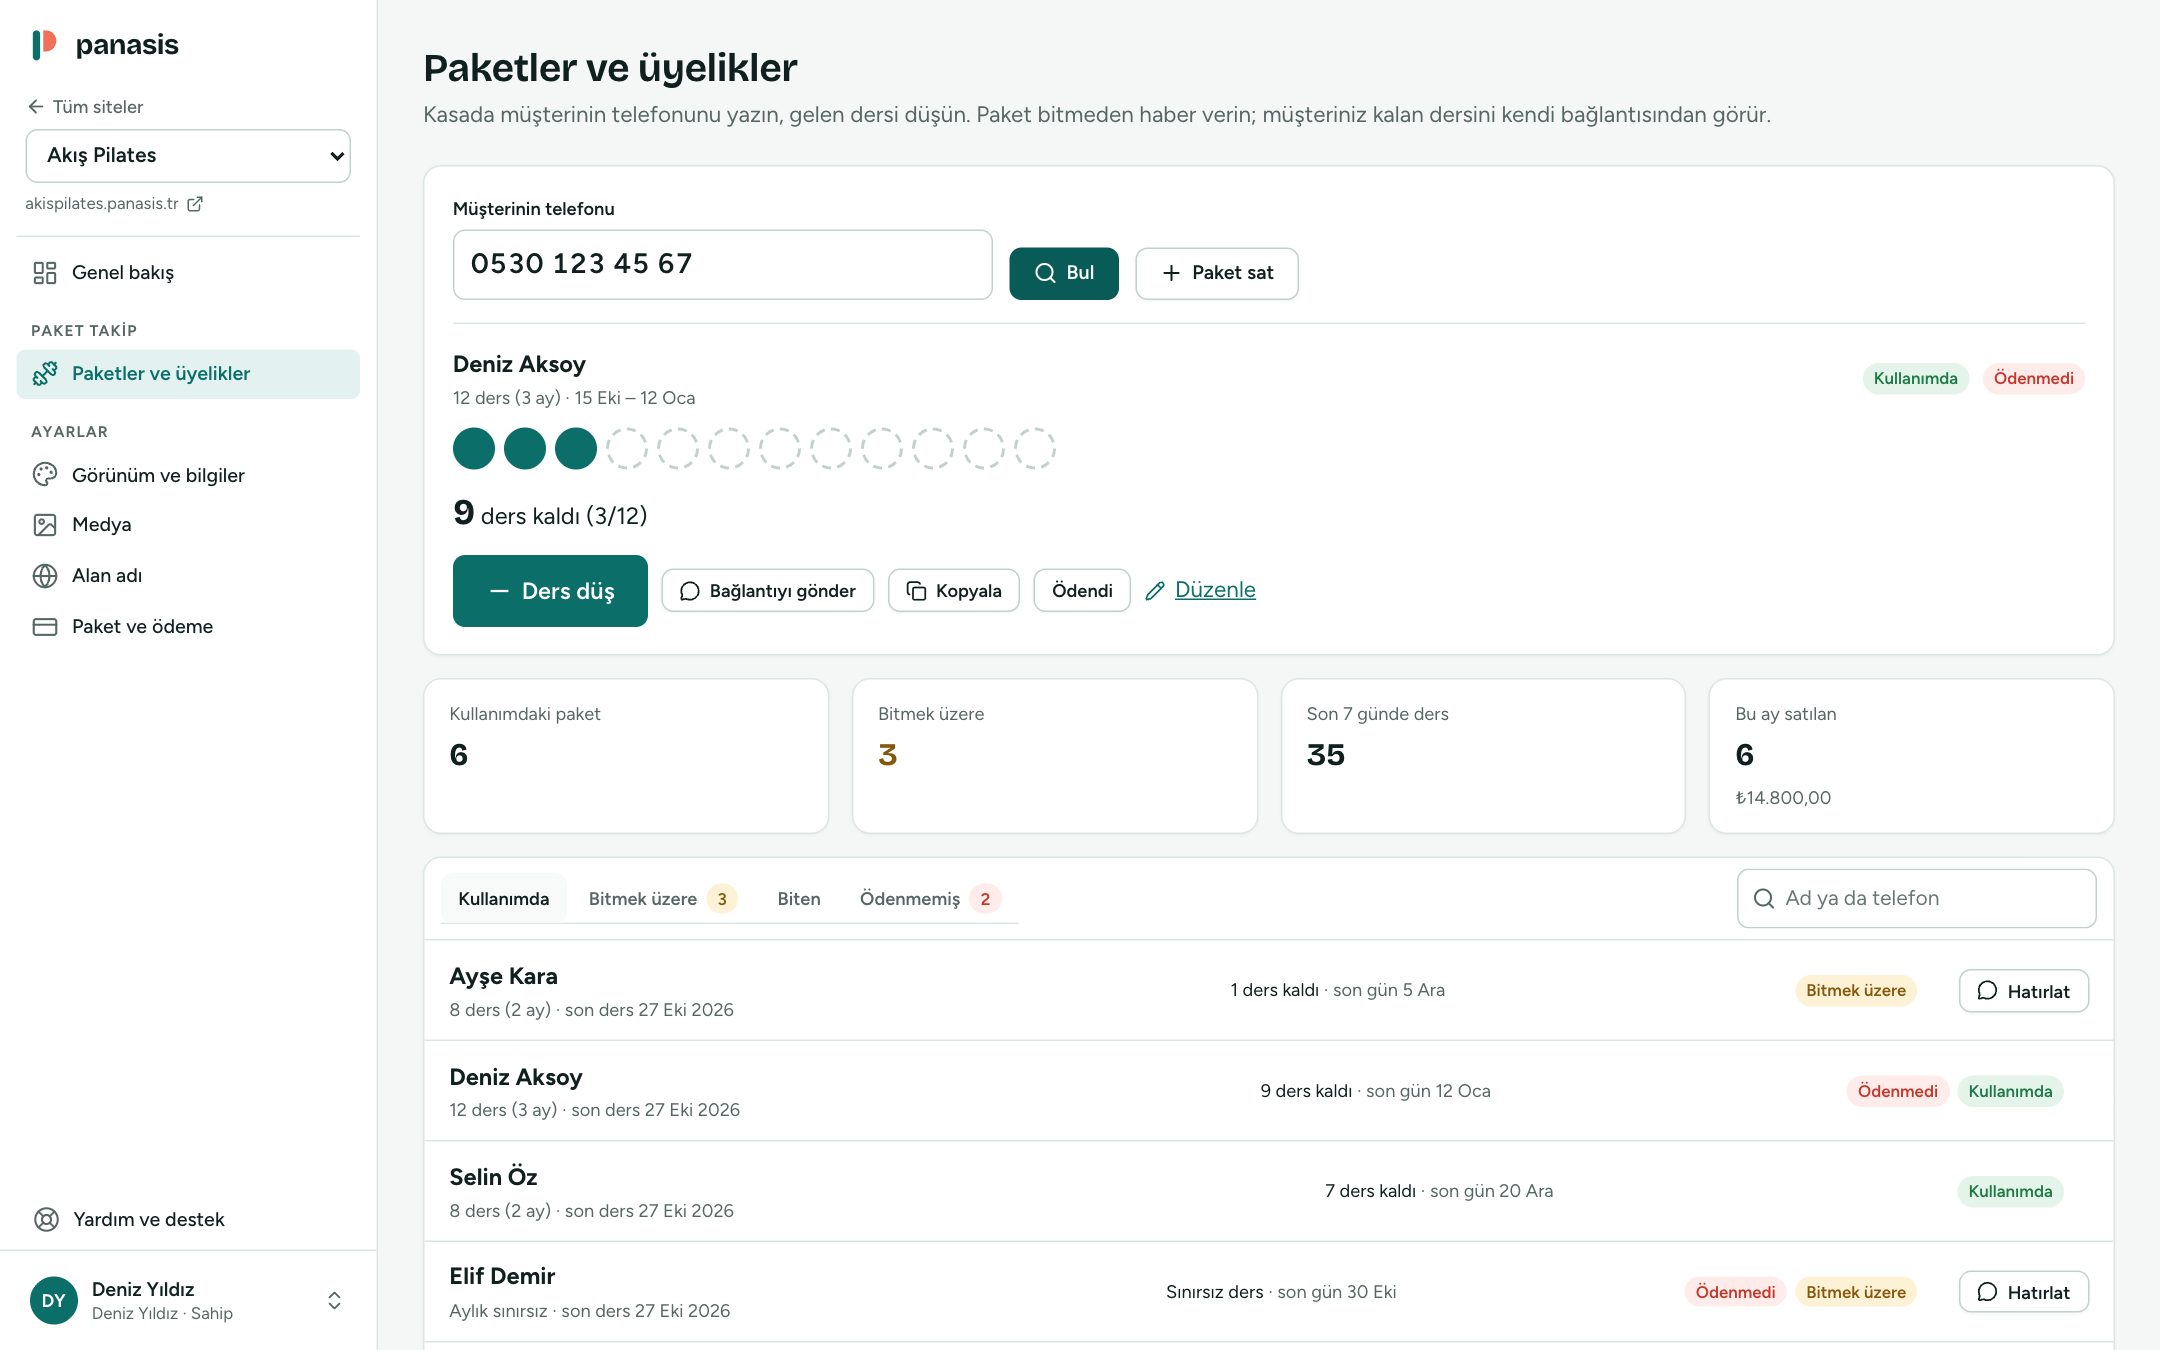Click the Ders düş button

[x=550, y=591]
